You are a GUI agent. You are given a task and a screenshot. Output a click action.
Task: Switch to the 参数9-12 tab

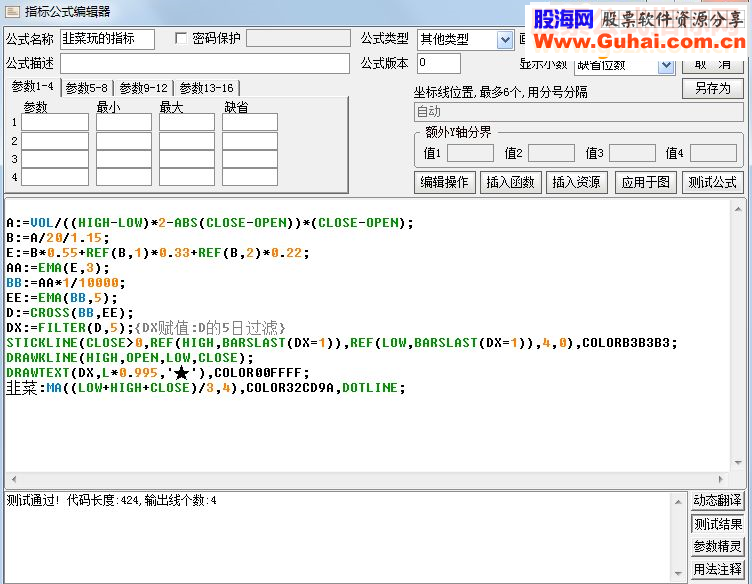pos(143,88)
